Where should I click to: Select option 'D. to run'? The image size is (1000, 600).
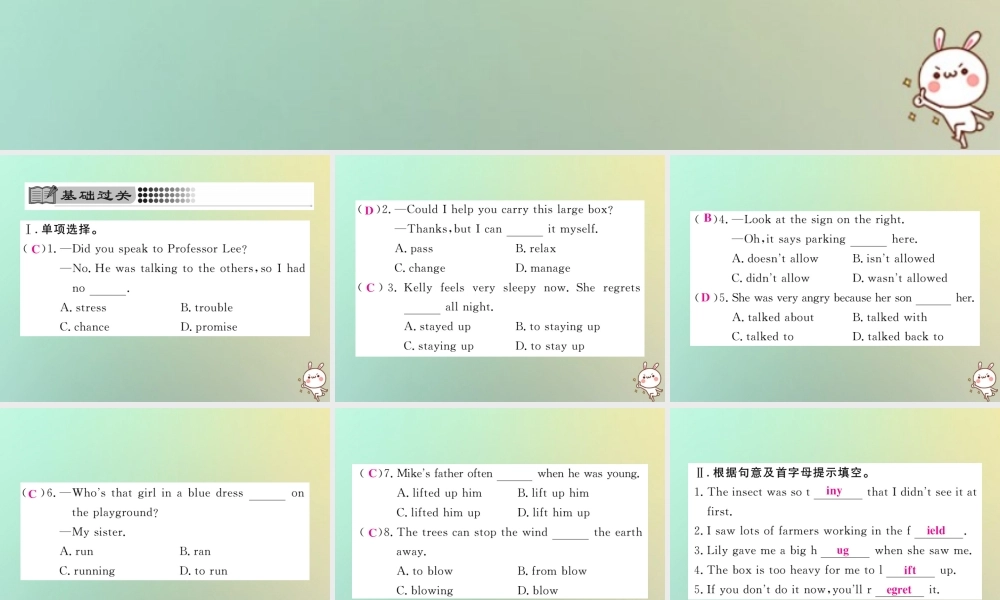203,571
